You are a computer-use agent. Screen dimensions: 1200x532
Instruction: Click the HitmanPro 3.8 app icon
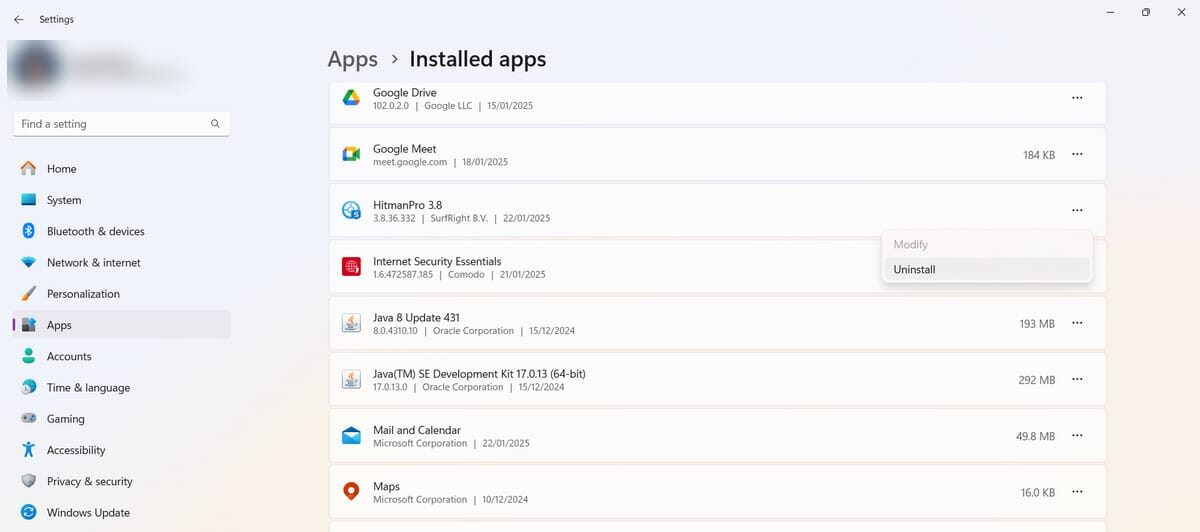pos(351,210)
